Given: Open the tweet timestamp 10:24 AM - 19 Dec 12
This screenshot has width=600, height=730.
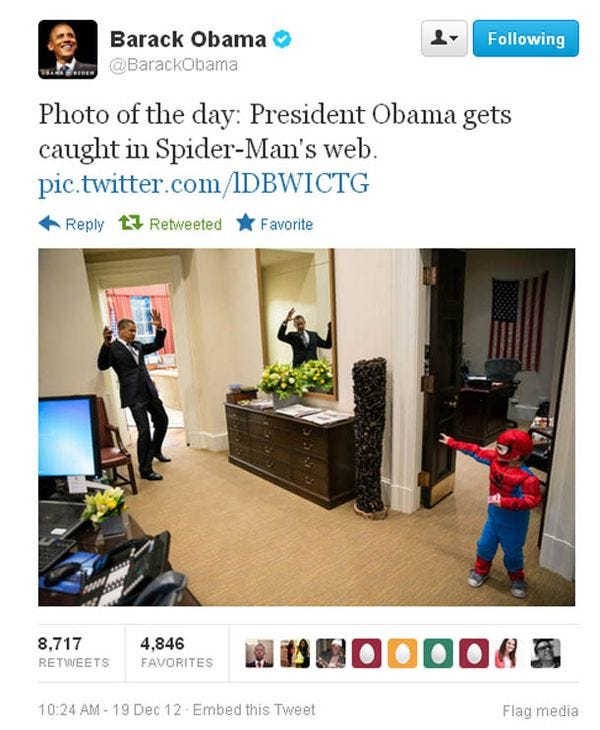Looking at the screenshot, I should tap(109, 710).
